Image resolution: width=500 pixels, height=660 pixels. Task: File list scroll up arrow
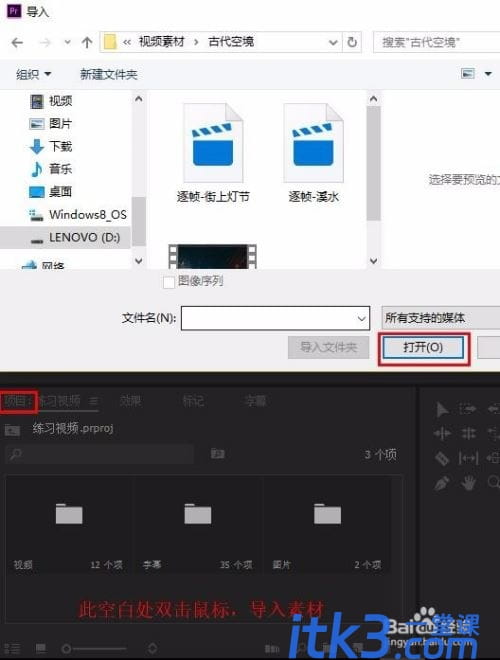(x=373, y=99)
